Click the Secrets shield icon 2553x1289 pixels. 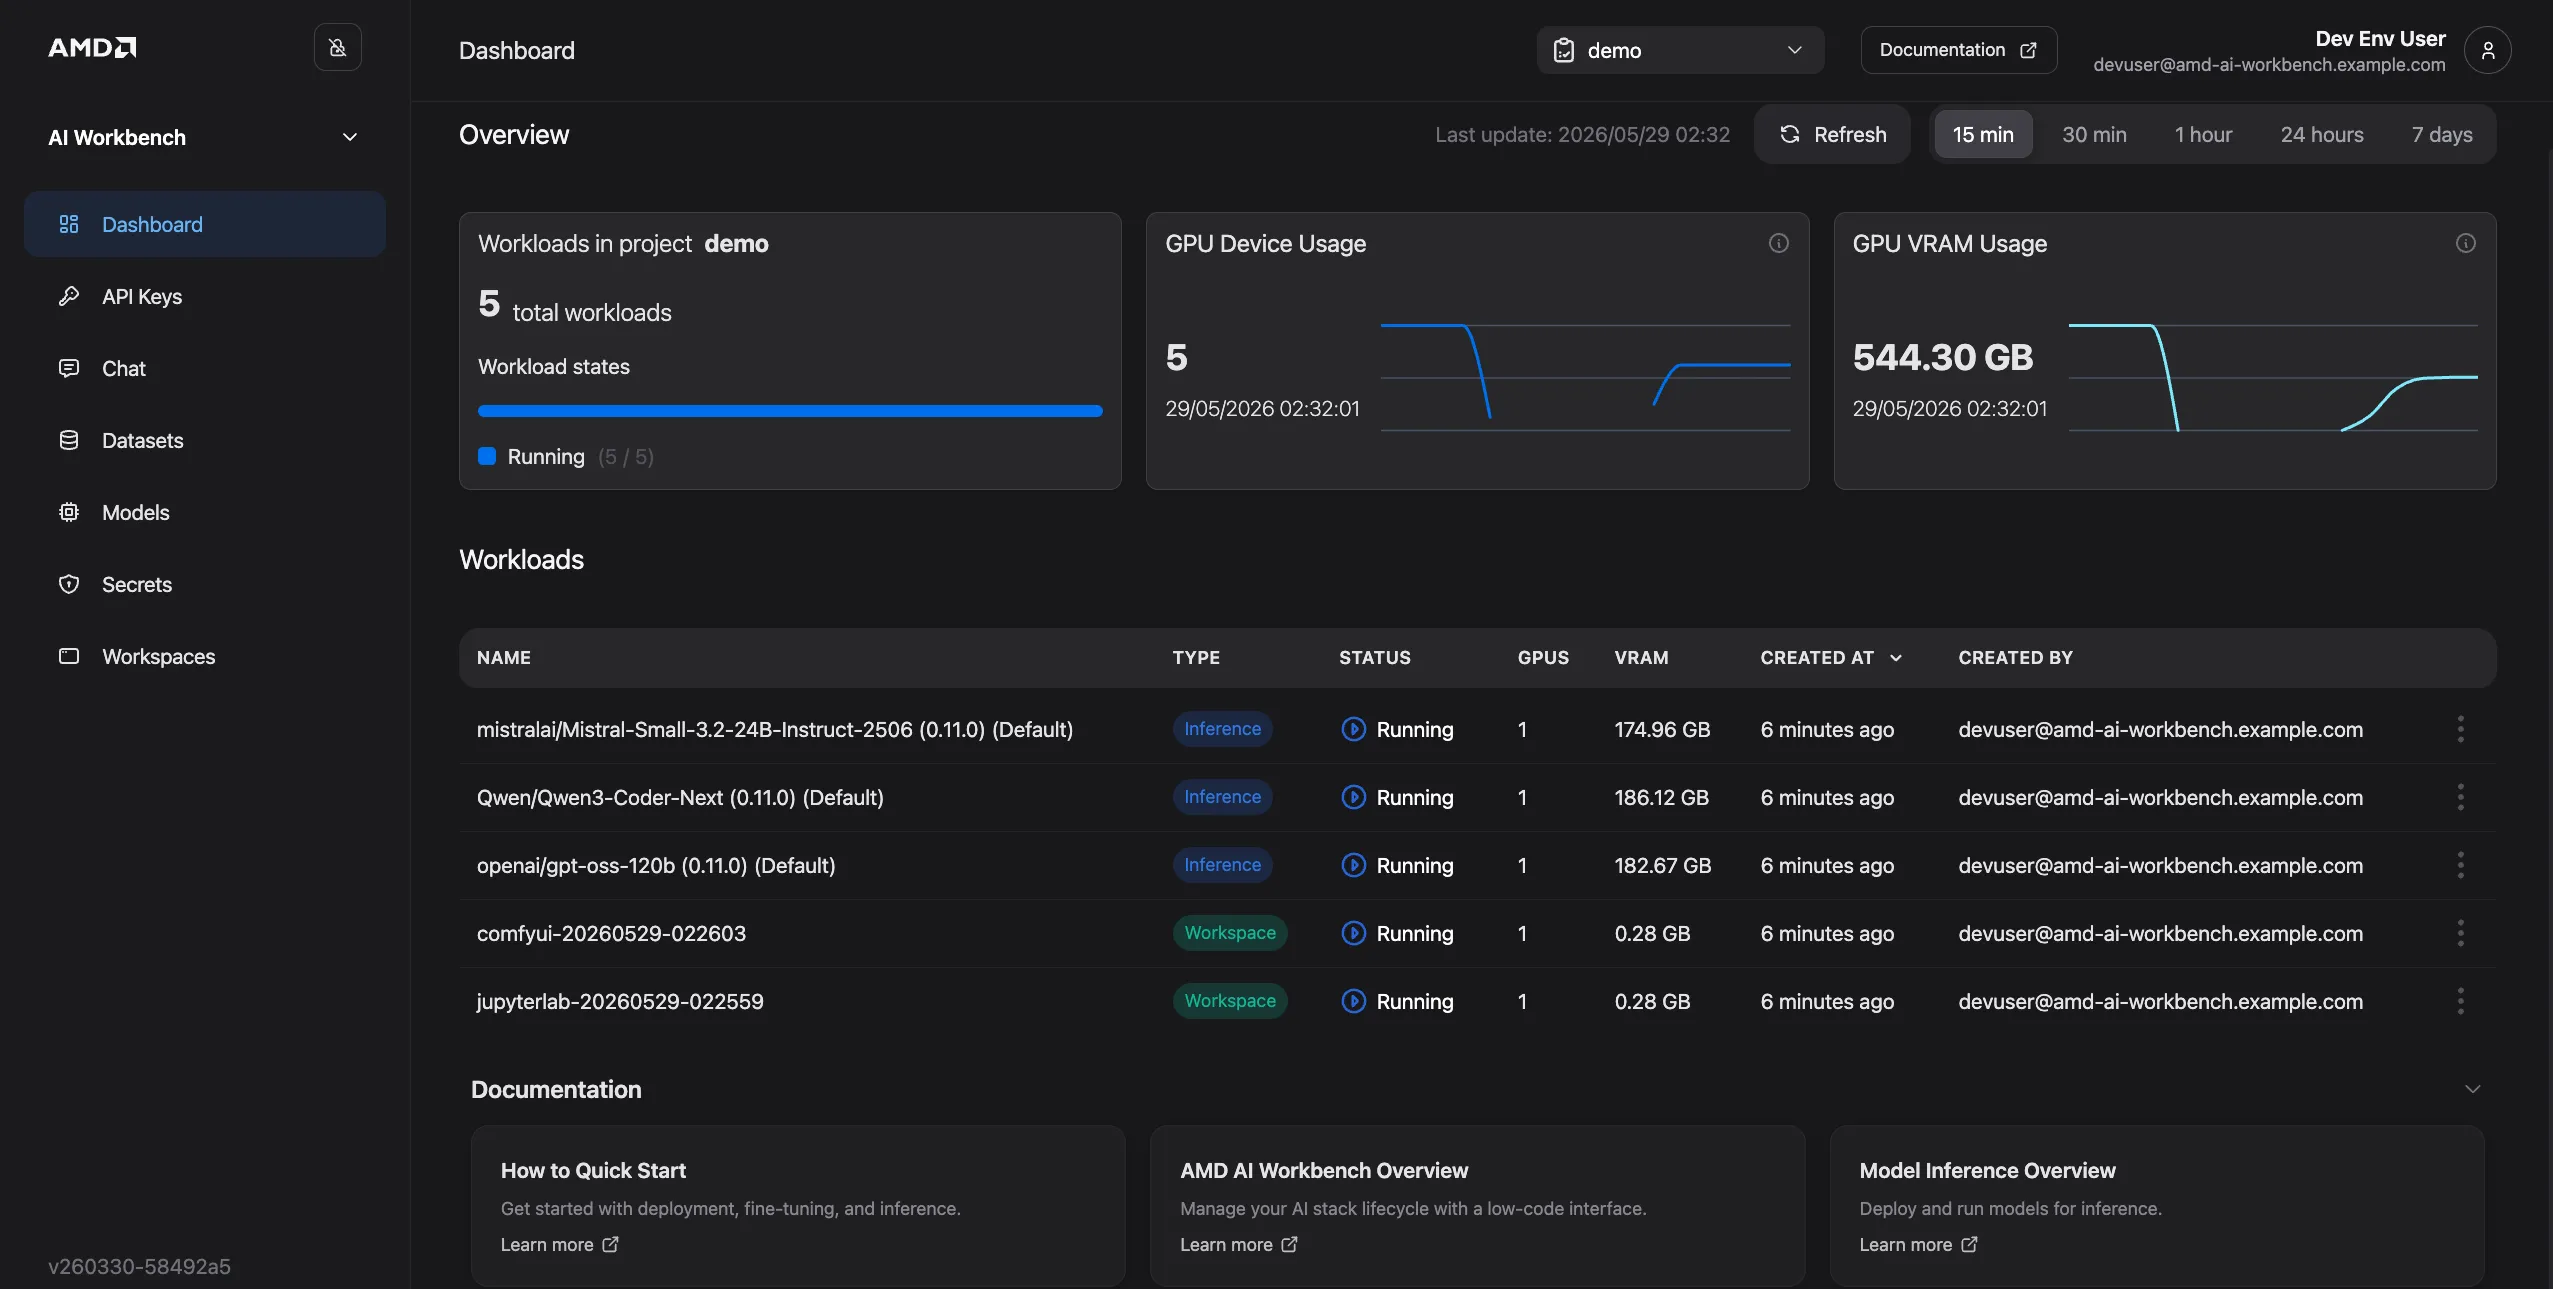click(x=69, y=584)
